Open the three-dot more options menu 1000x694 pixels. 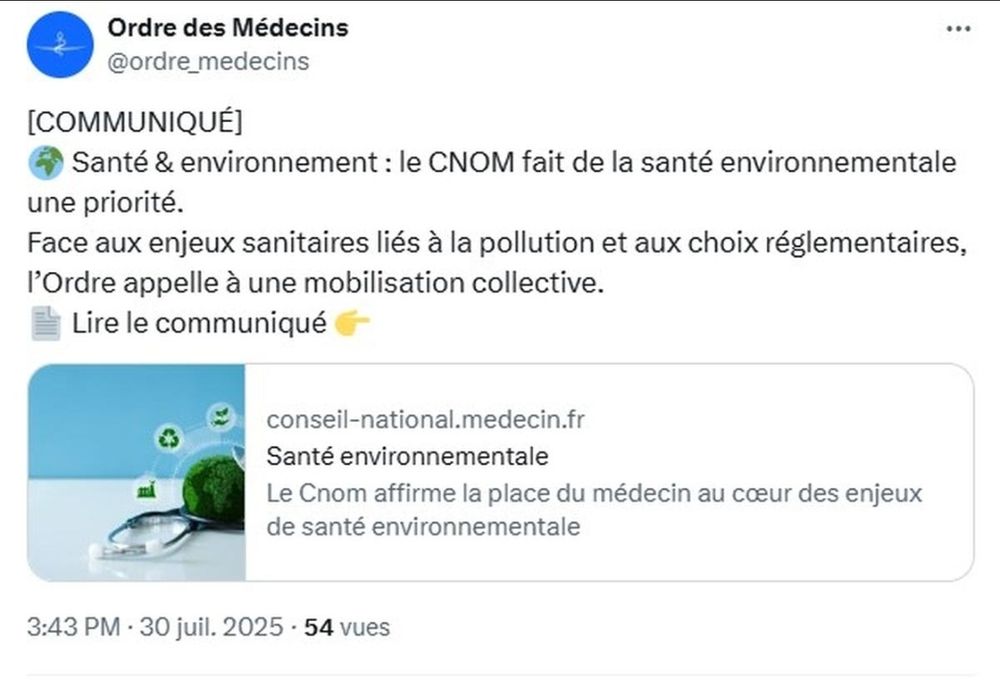click(x=958, y=29)
